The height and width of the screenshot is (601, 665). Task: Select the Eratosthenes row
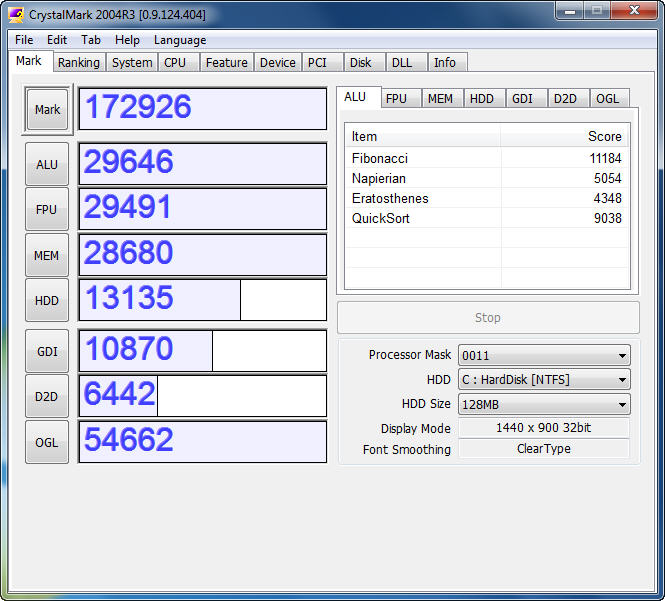(487, 198)
